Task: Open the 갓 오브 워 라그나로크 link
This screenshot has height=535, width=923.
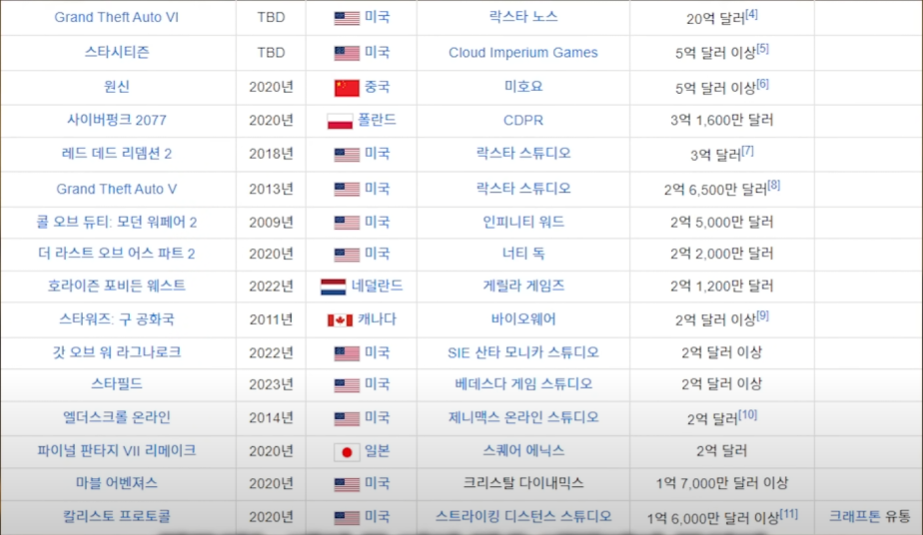Action: 117,353
